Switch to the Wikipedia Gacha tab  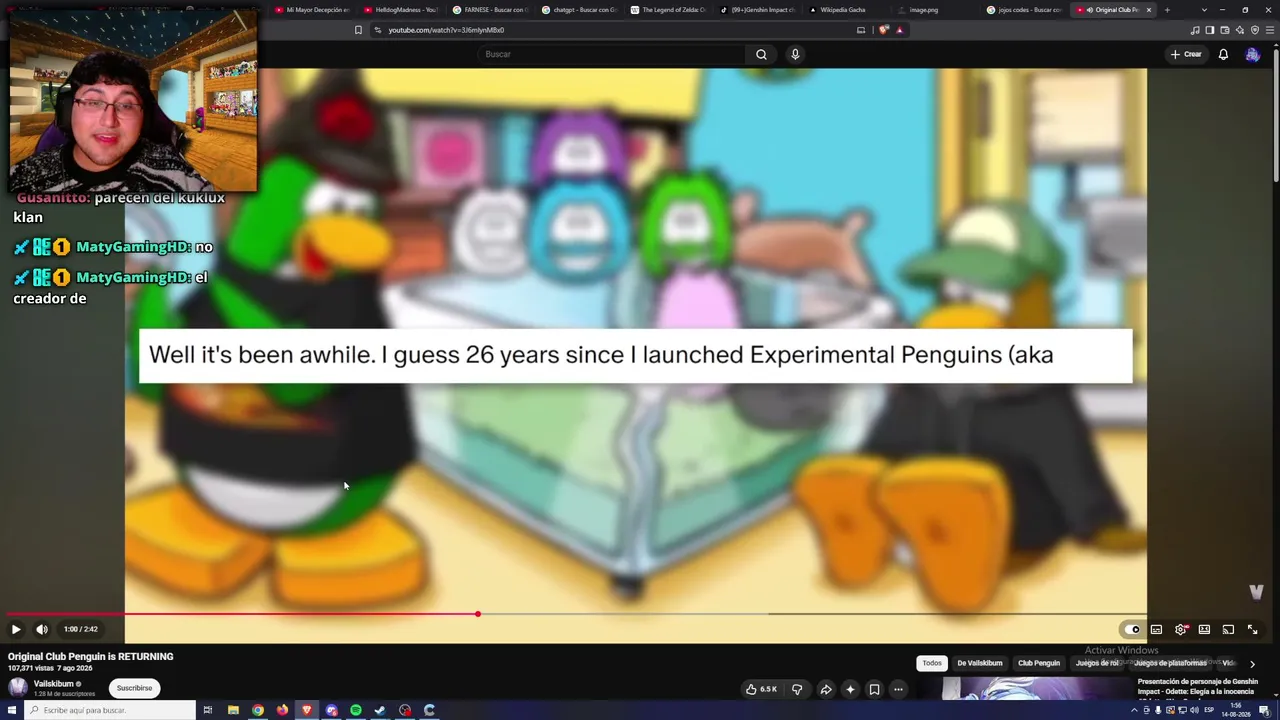click(846, 10)
